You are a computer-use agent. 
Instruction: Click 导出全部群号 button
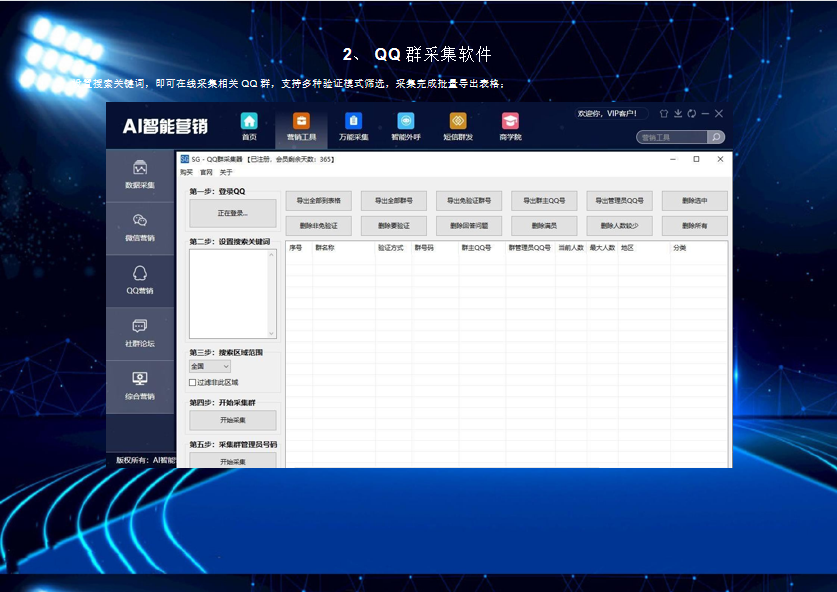point(394,201)
